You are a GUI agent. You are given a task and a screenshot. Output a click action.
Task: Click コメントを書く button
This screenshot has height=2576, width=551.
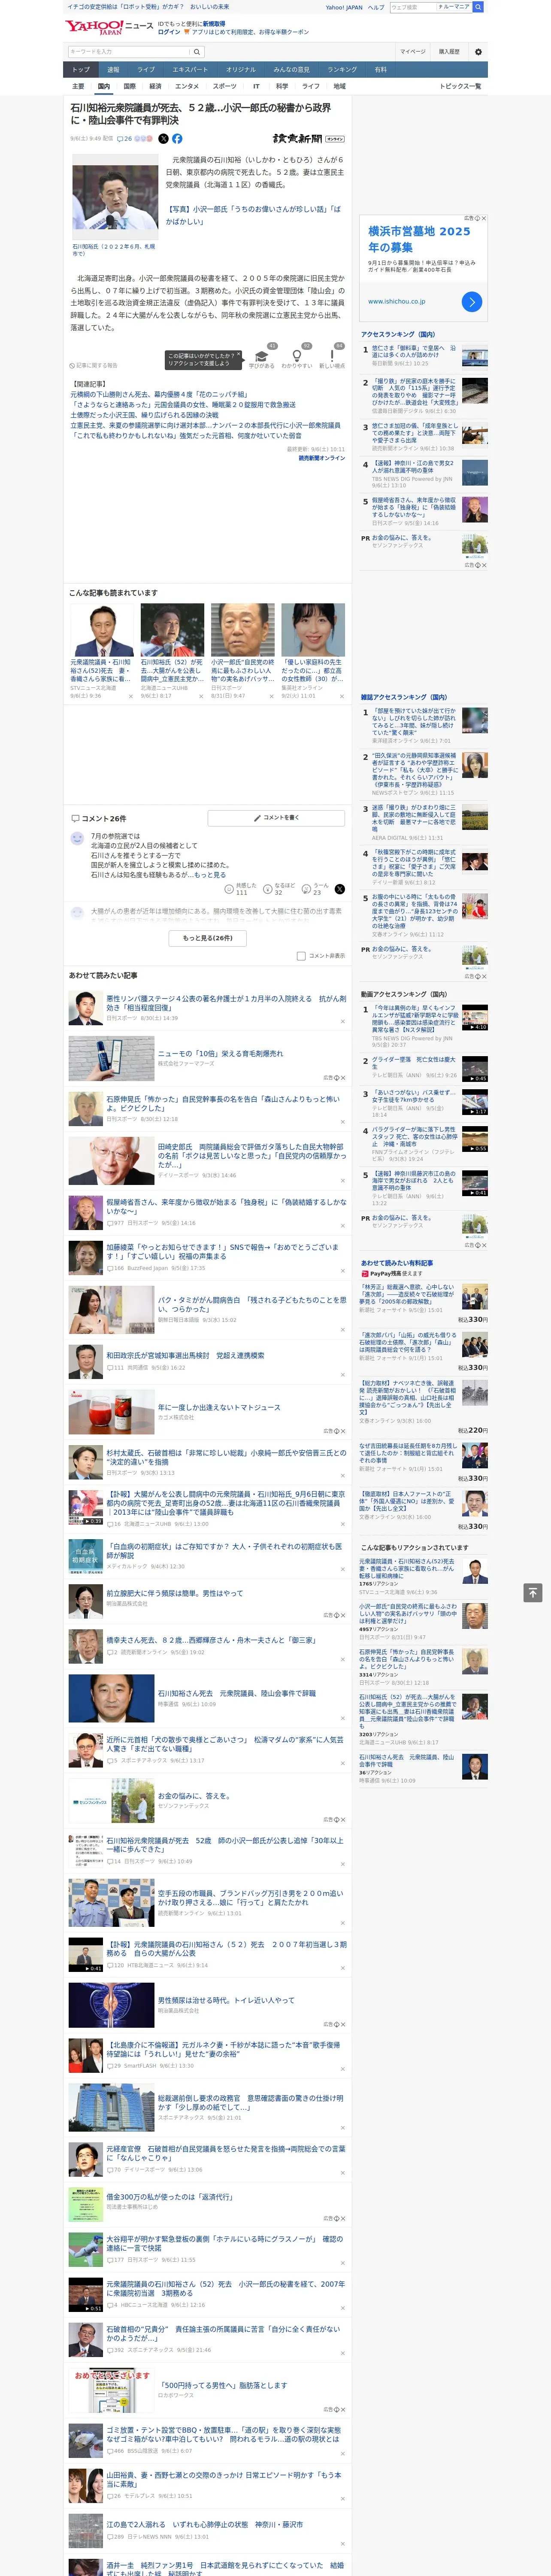277,818
